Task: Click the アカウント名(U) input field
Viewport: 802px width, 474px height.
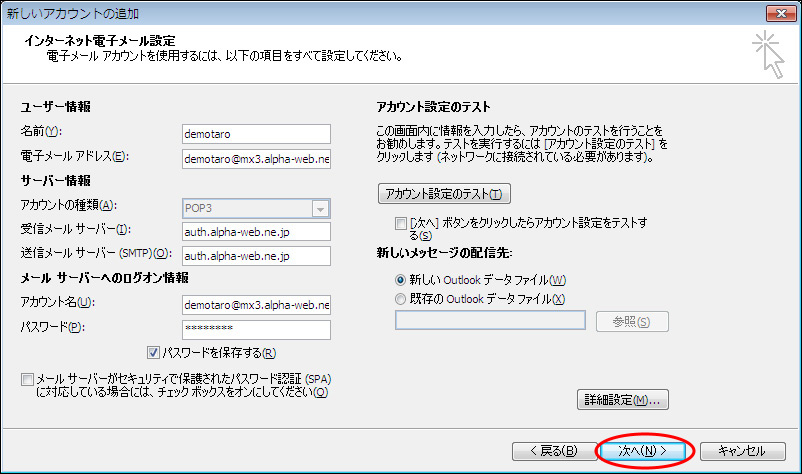Action: 256,305
